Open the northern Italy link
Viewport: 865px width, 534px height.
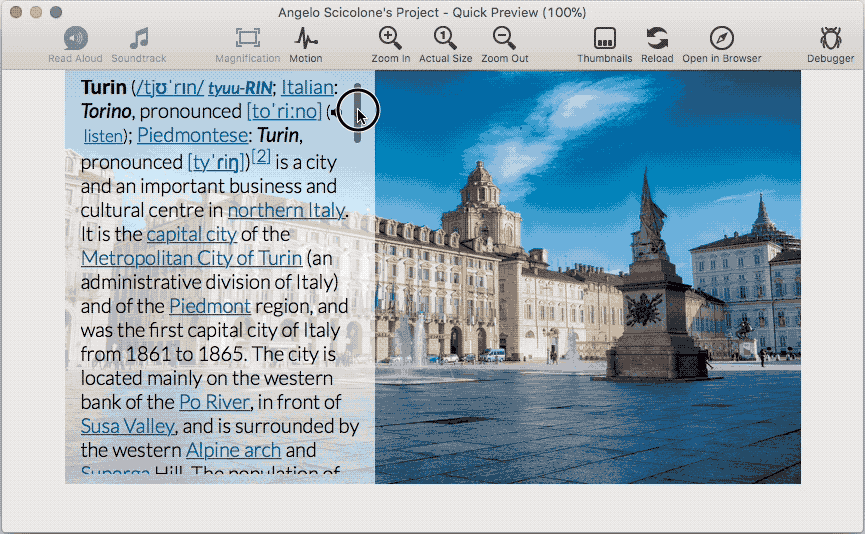[286, 210]
